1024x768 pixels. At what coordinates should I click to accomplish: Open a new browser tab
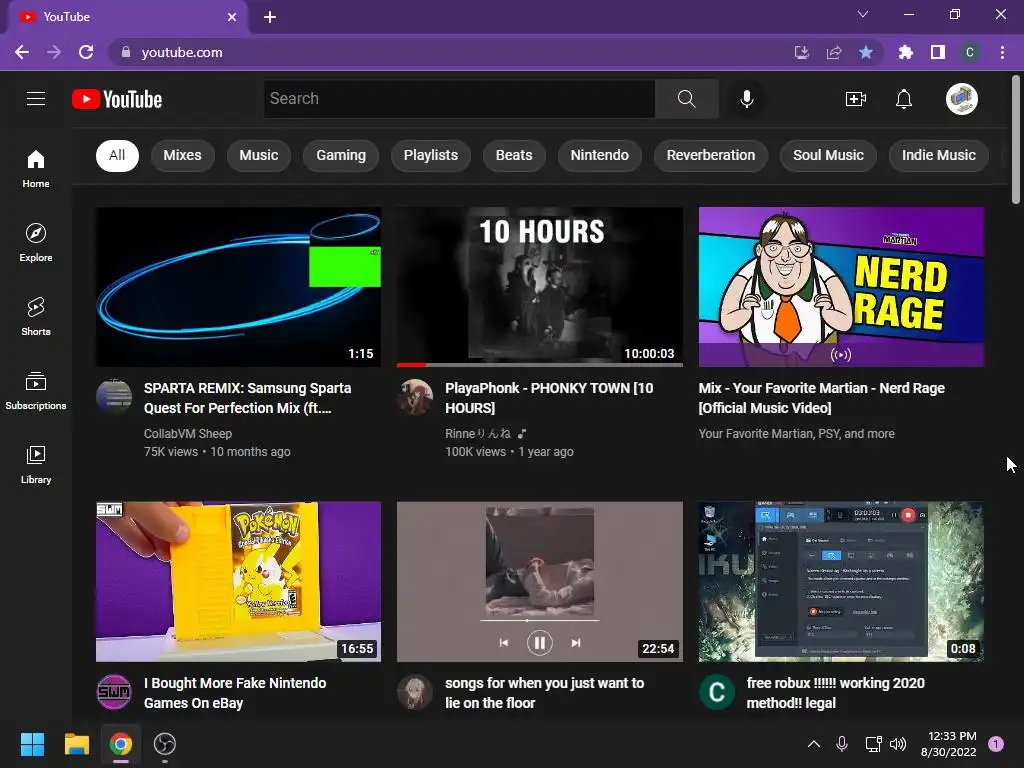pyautogui.click(x=270, y=18)
